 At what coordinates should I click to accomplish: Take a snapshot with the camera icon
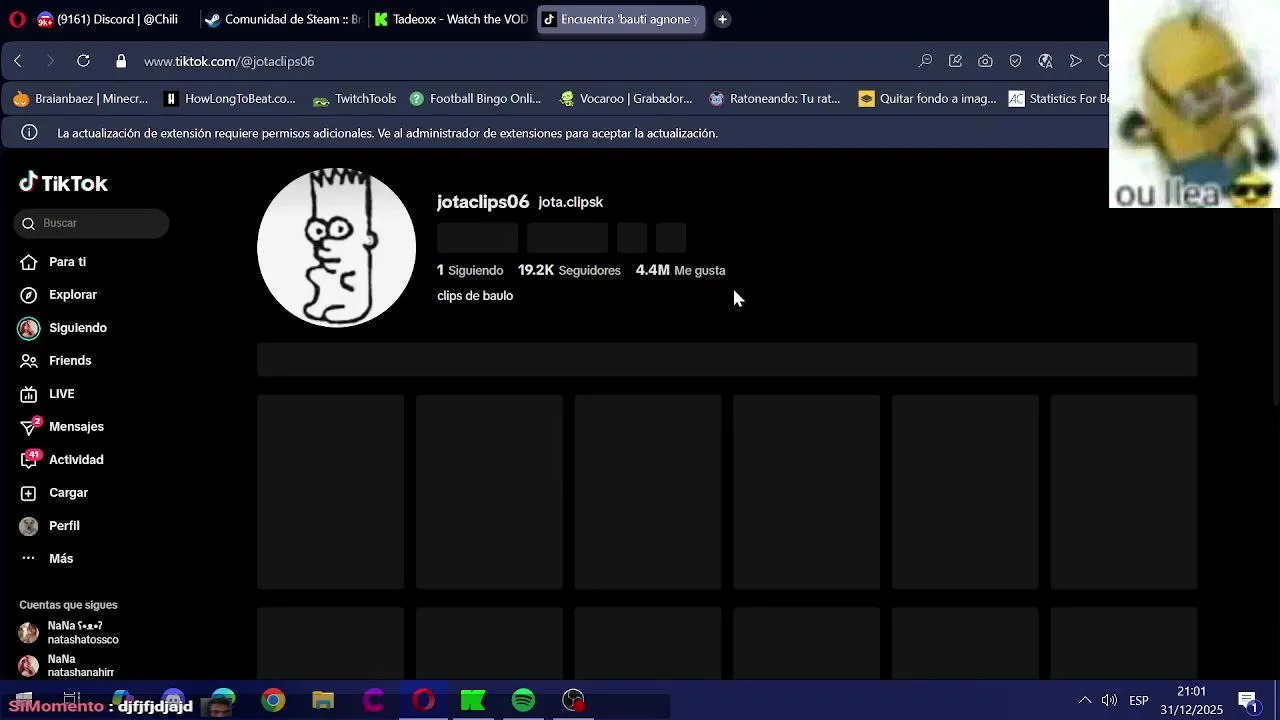(x=986, y=61)
